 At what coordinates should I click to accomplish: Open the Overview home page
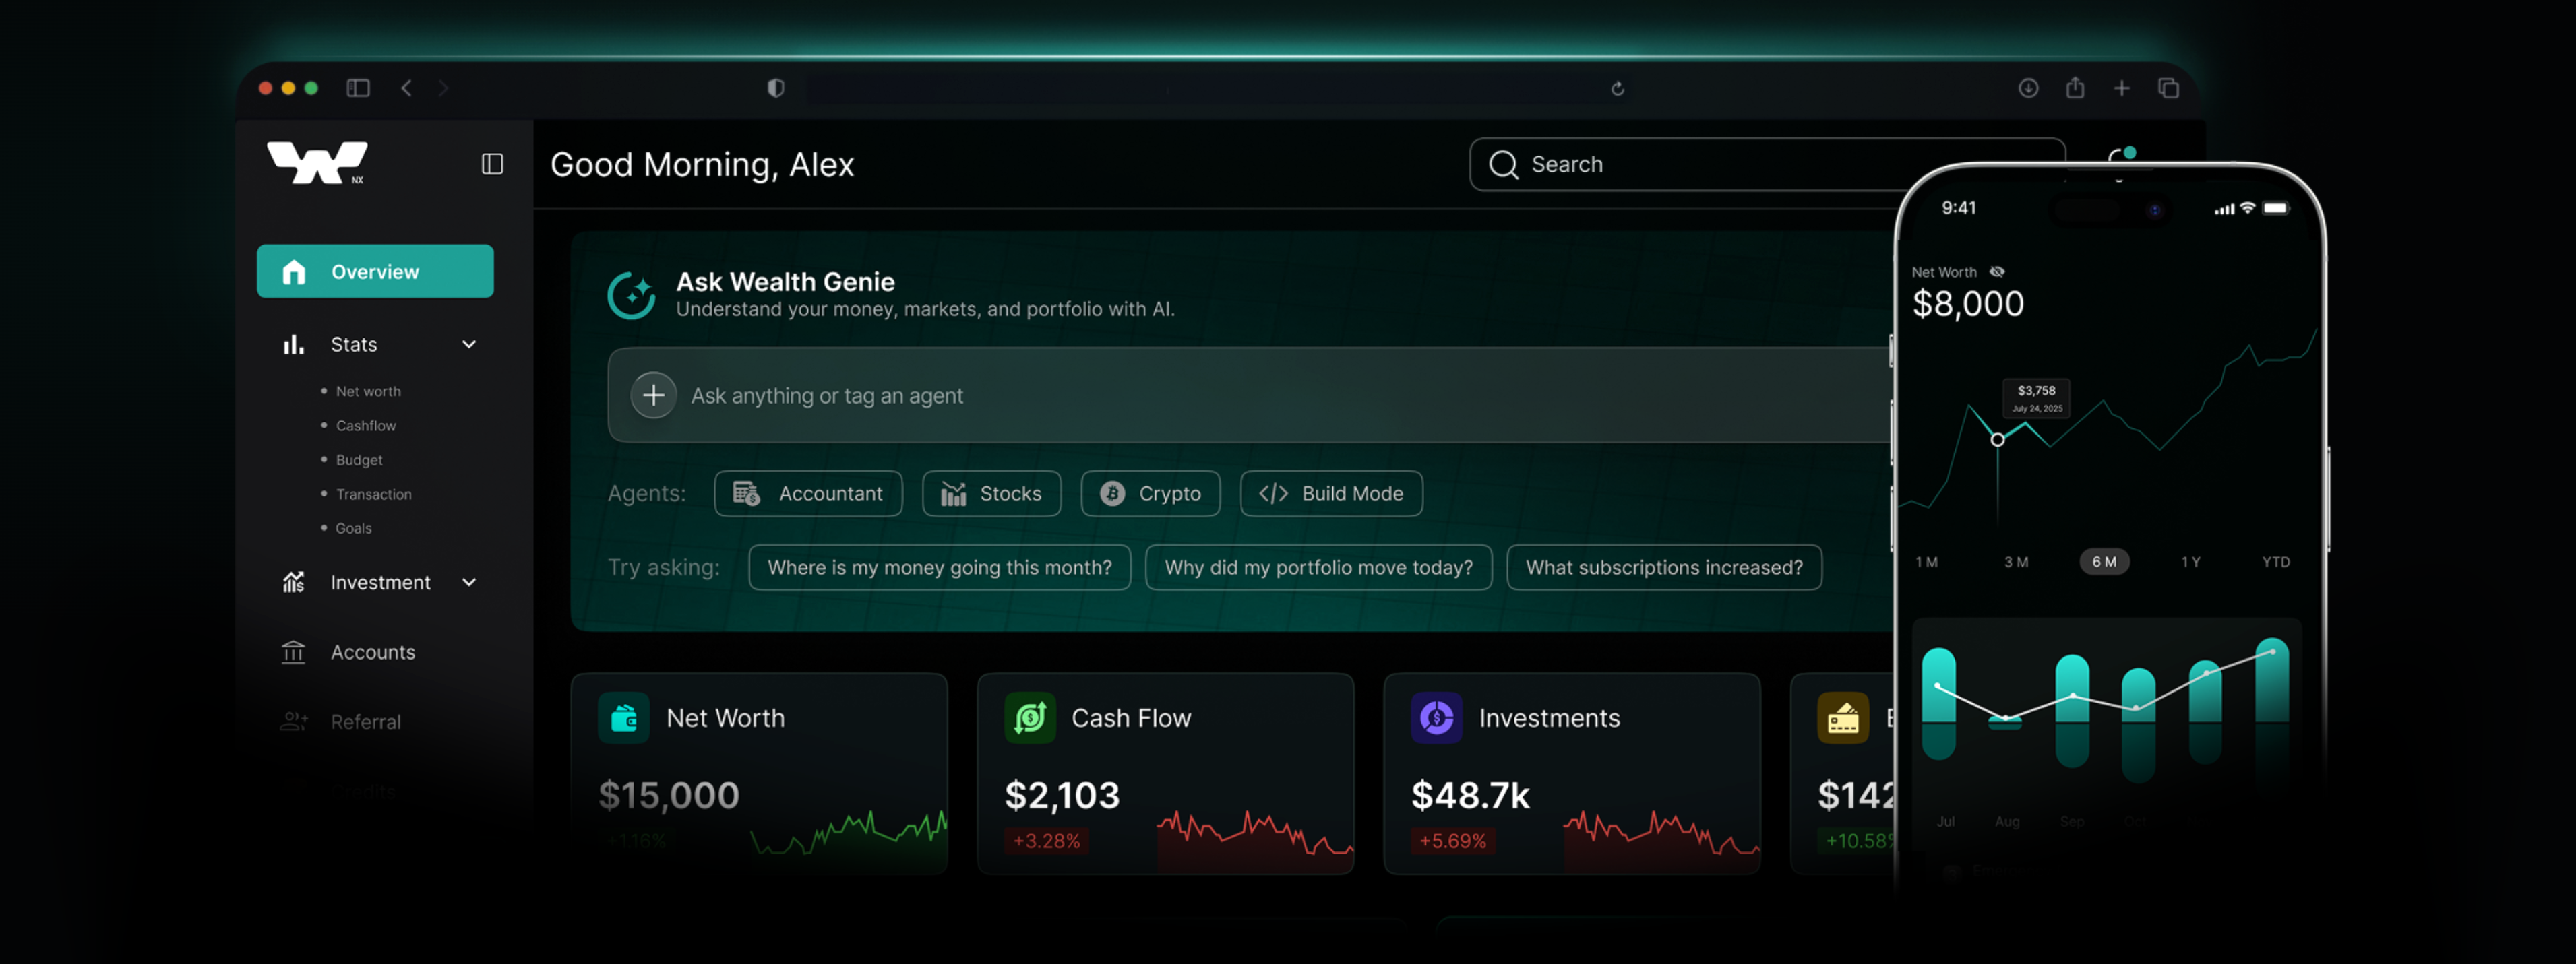click(375, 271)
